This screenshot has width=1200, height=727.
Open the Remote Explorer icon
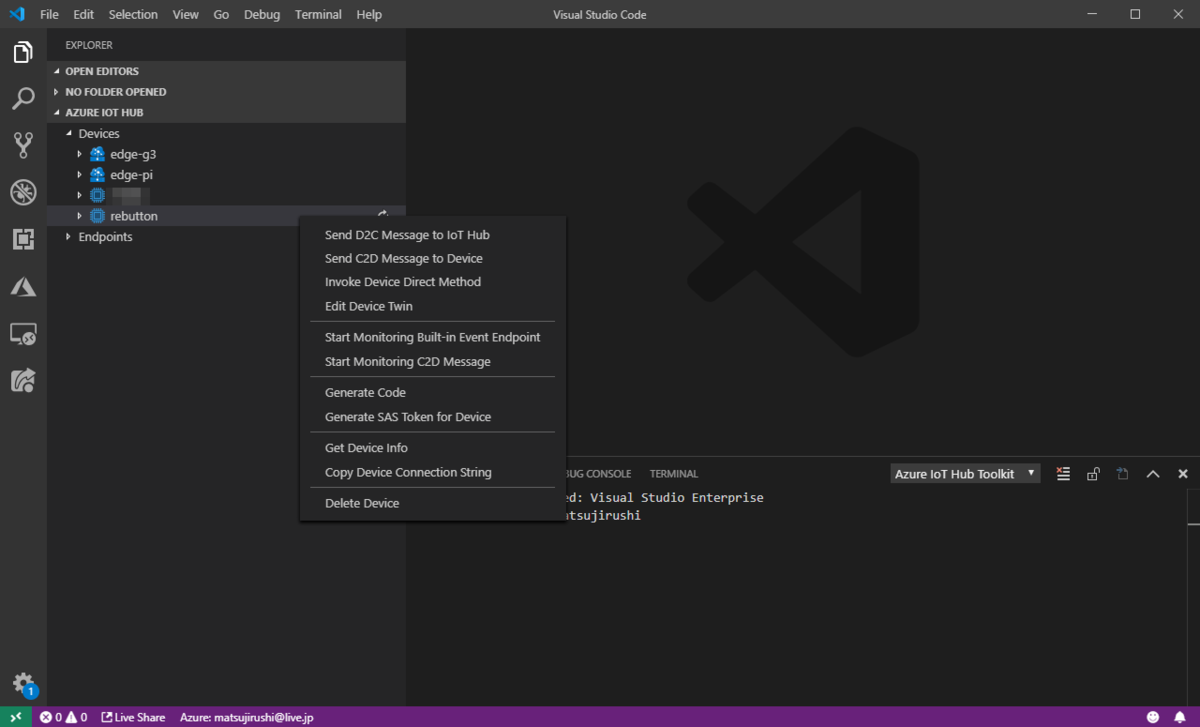(23, 334)
